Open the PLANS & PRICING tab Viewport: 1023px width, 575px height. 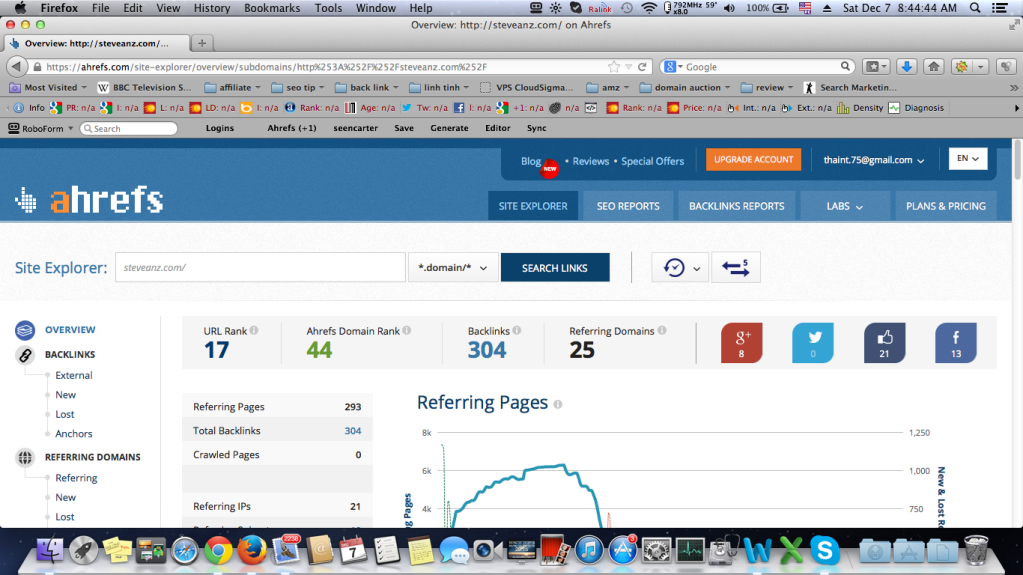[x=945, y=206]
